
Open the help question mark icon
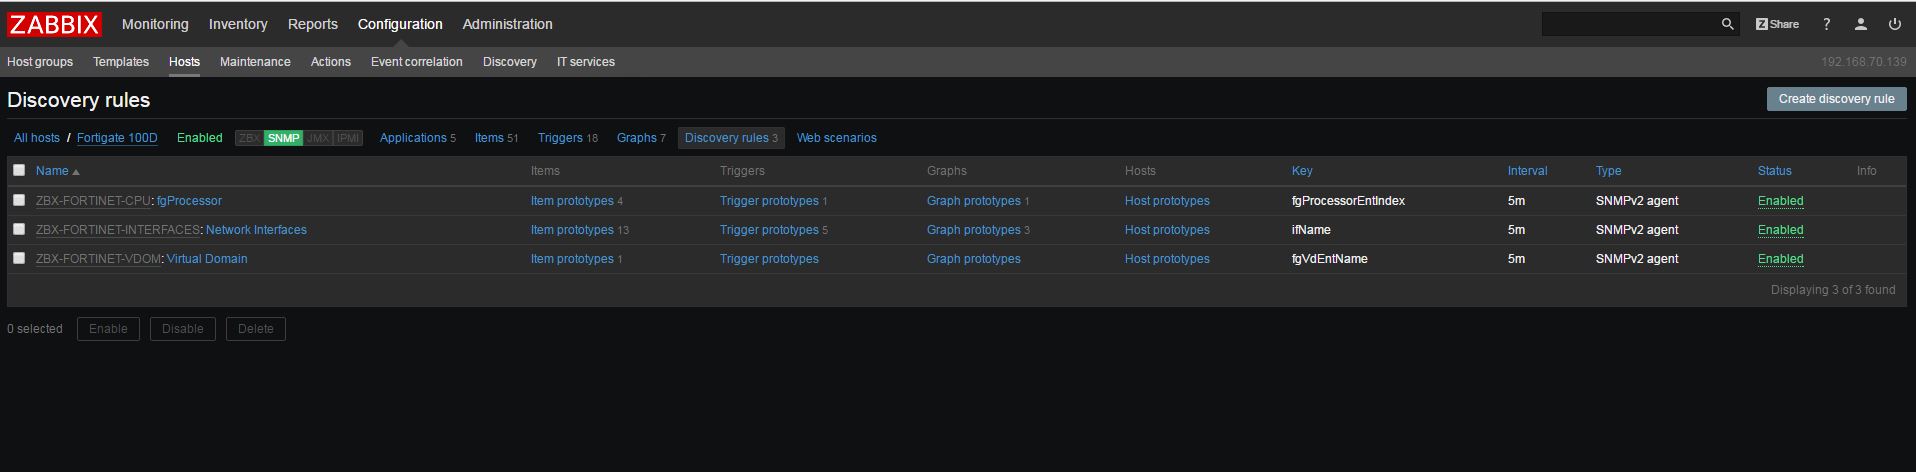pos(1826,24)
